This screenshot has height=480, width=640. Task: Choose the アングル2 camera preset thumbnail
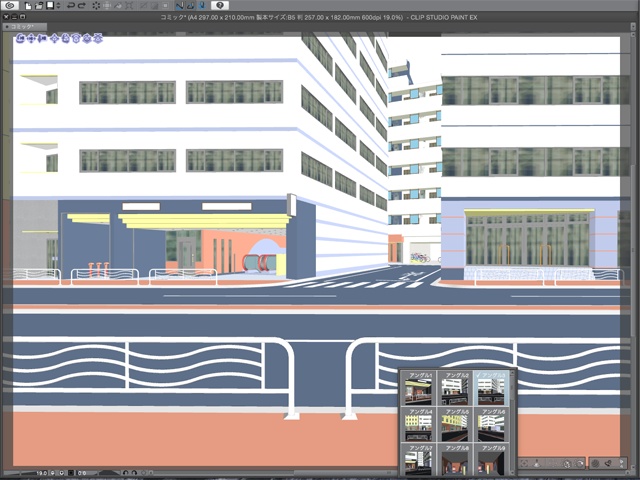pos(455,388)
